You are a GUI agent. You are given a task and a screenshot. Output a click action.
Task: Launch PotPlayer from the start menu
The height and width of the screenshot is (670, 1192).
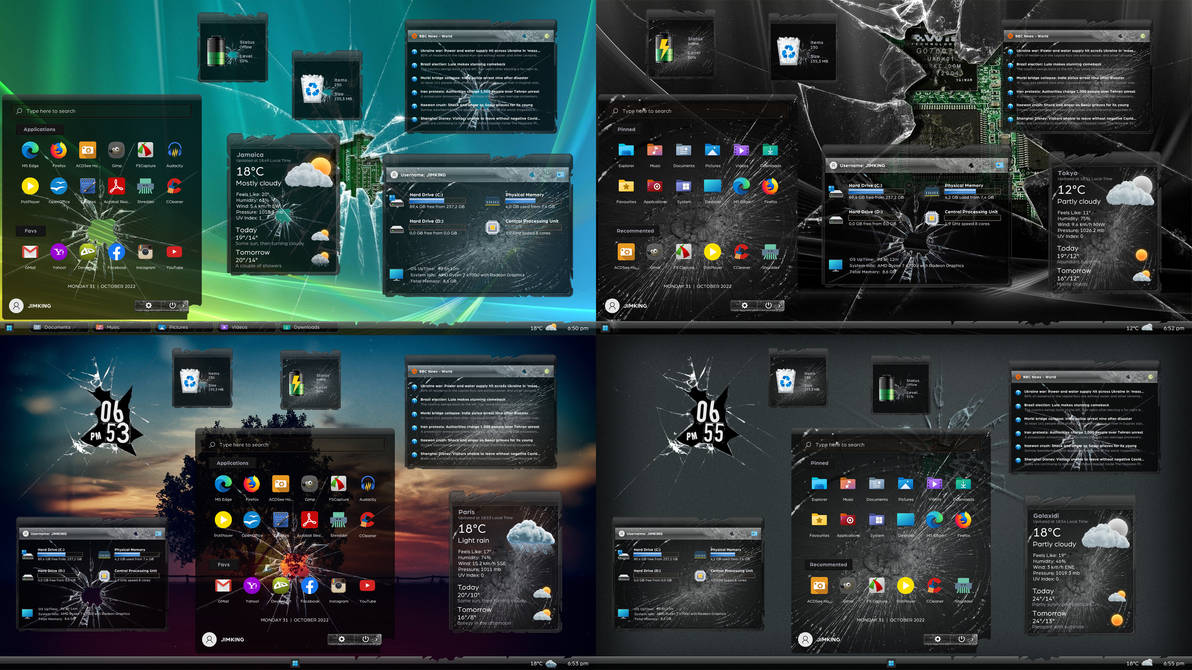pos(30,186)
